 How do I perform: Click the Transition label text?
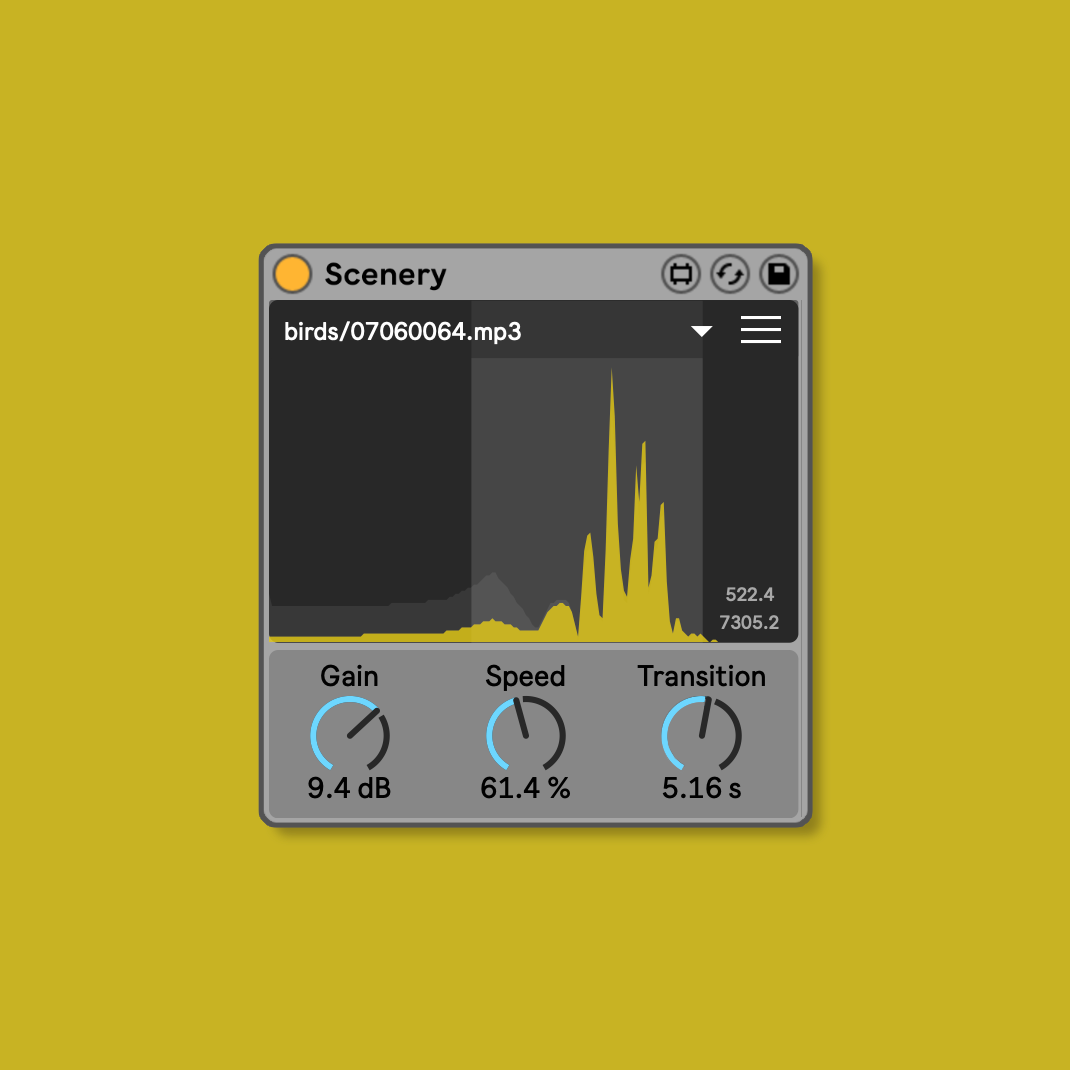[702, 677]
